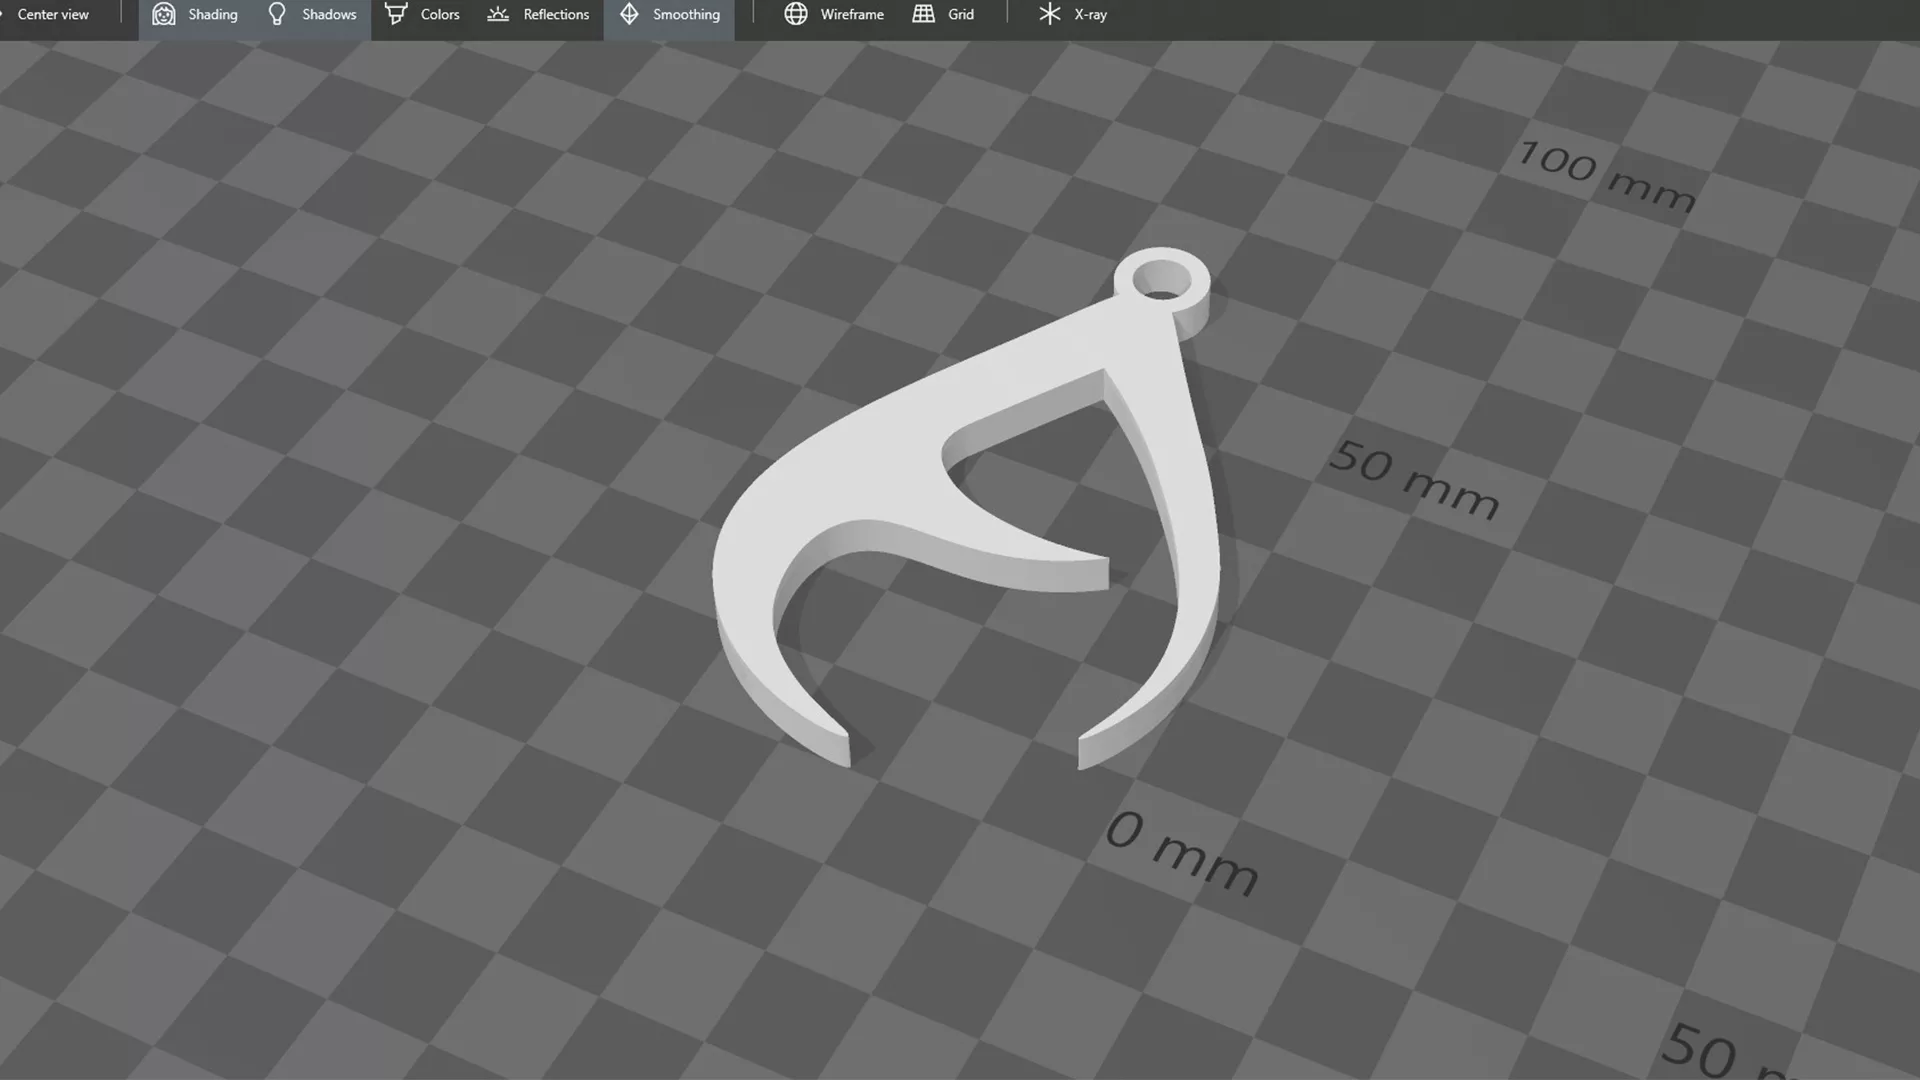Click the Wireframe globe icon
This screenshot has width=1920, height=1080.
(796, 14)
